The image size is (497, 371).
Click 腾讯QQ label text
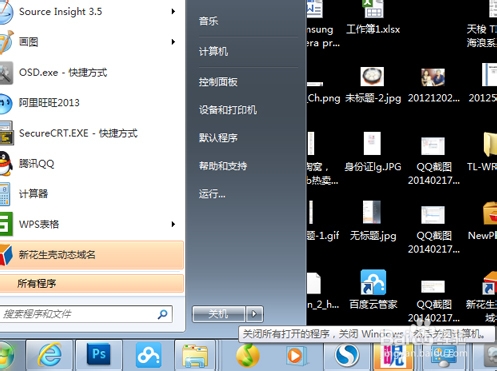pos(36,164)
